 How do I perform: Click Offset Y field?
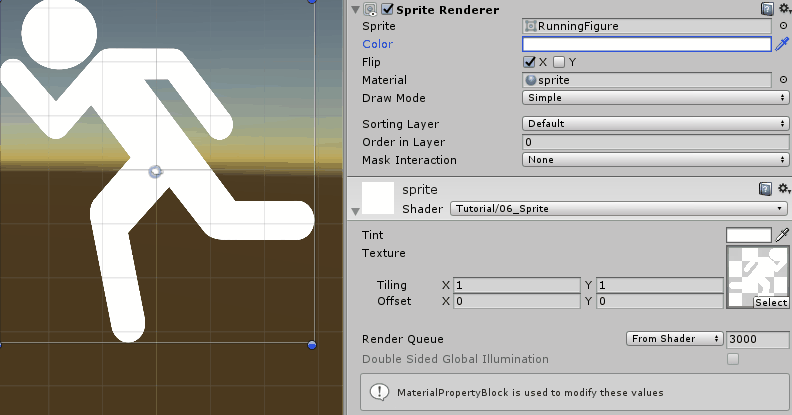click(660, 301)
